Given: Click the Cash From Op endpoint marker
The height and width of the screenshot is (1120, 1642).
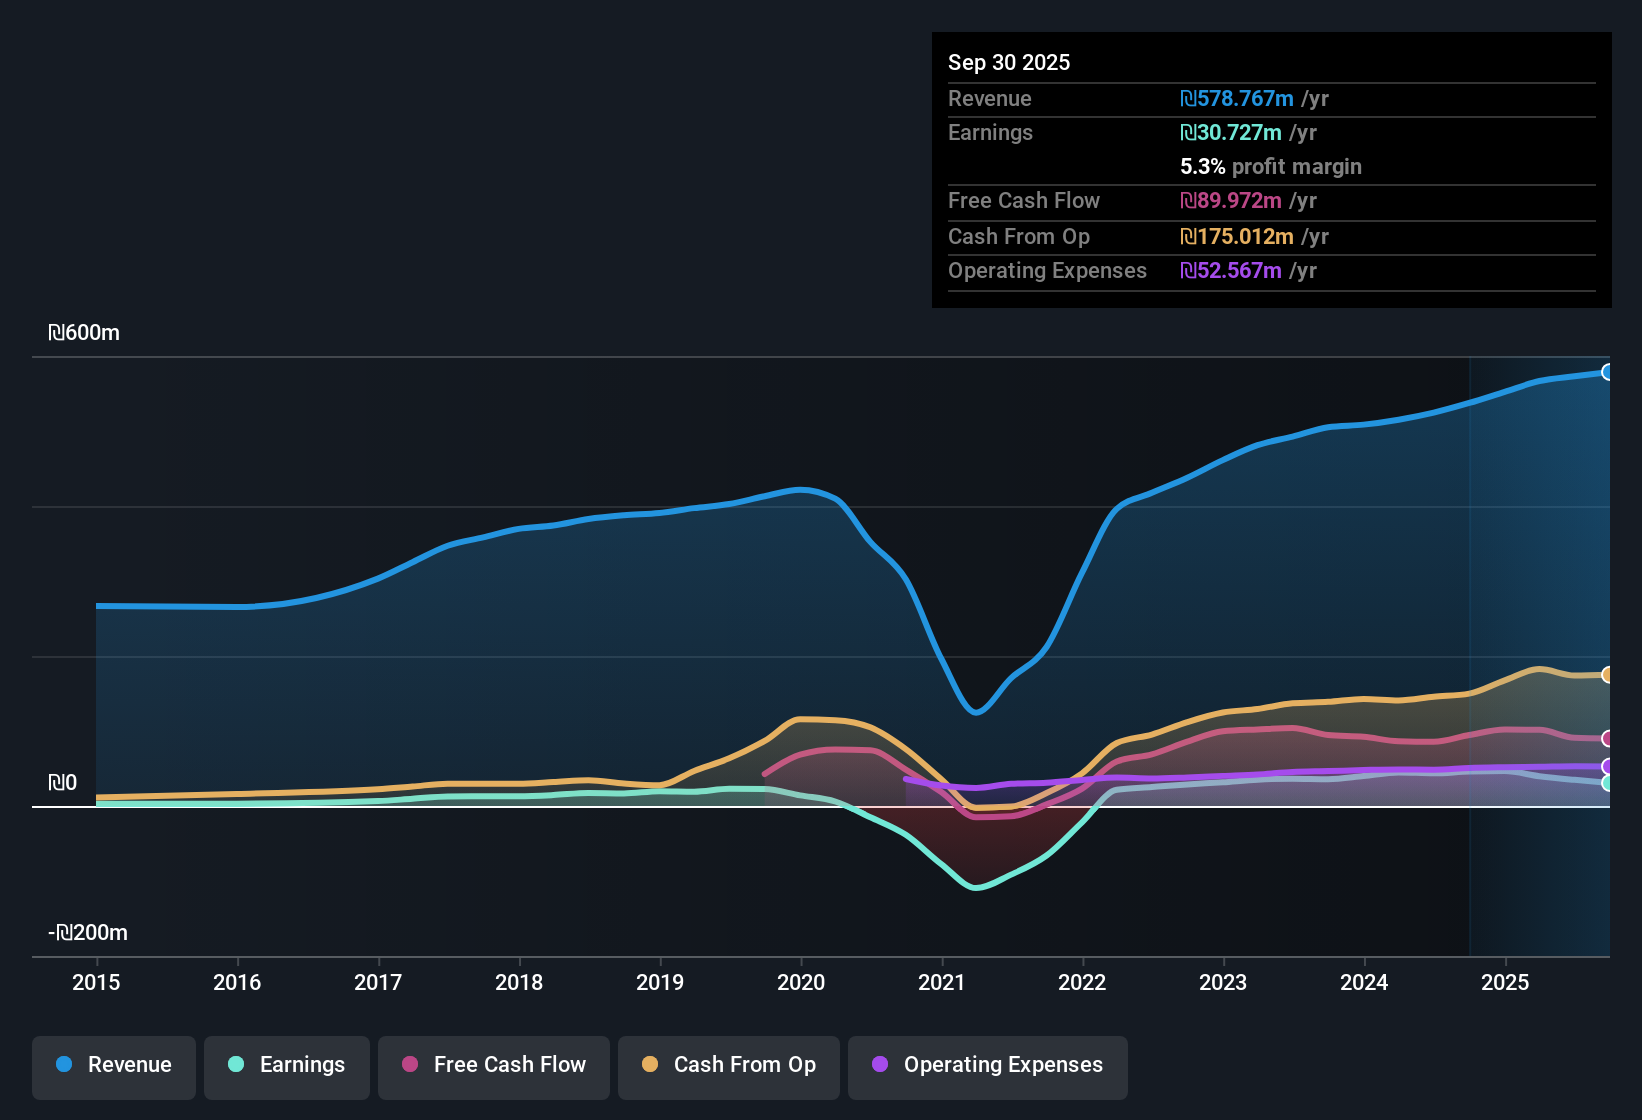Looking at the screenshot, I should pyautogui.click(x=1608, y=673).
